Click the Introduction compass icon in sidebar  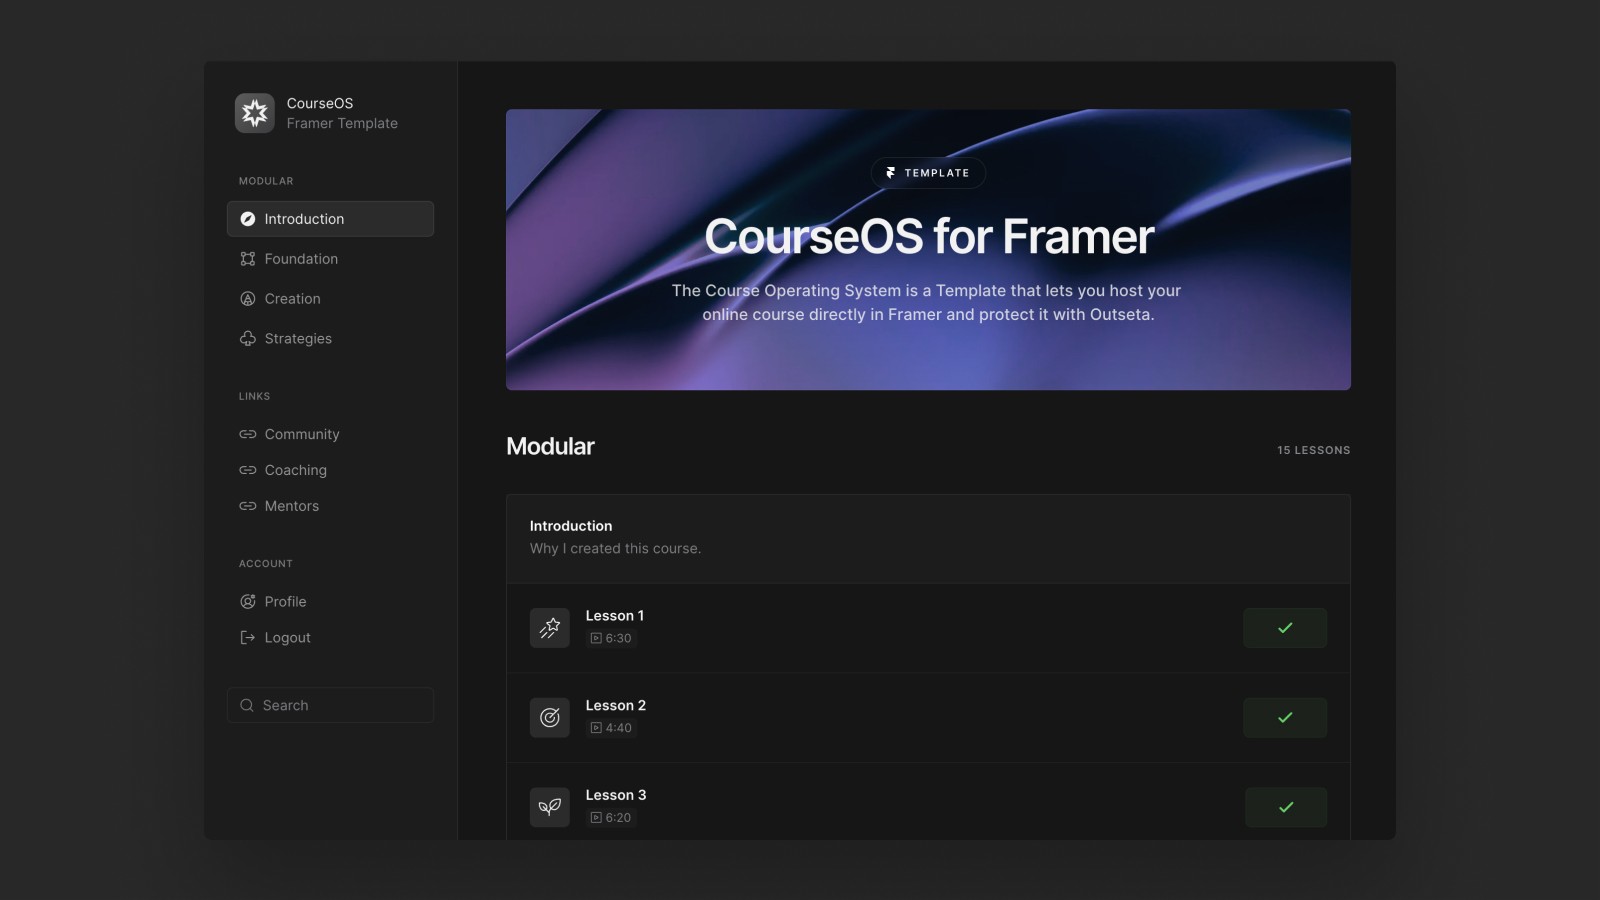point(248,219)
